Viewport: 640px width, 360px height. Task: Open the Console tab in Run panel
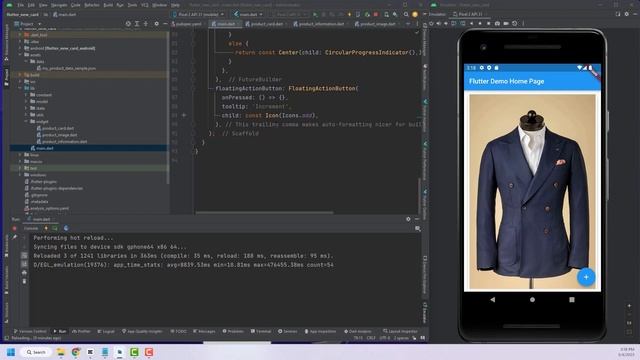[31, 228]
